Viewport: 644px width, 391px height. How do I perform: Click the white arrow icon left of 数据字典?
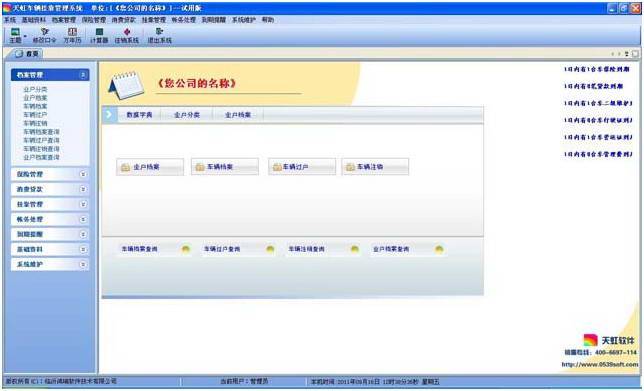109,115
